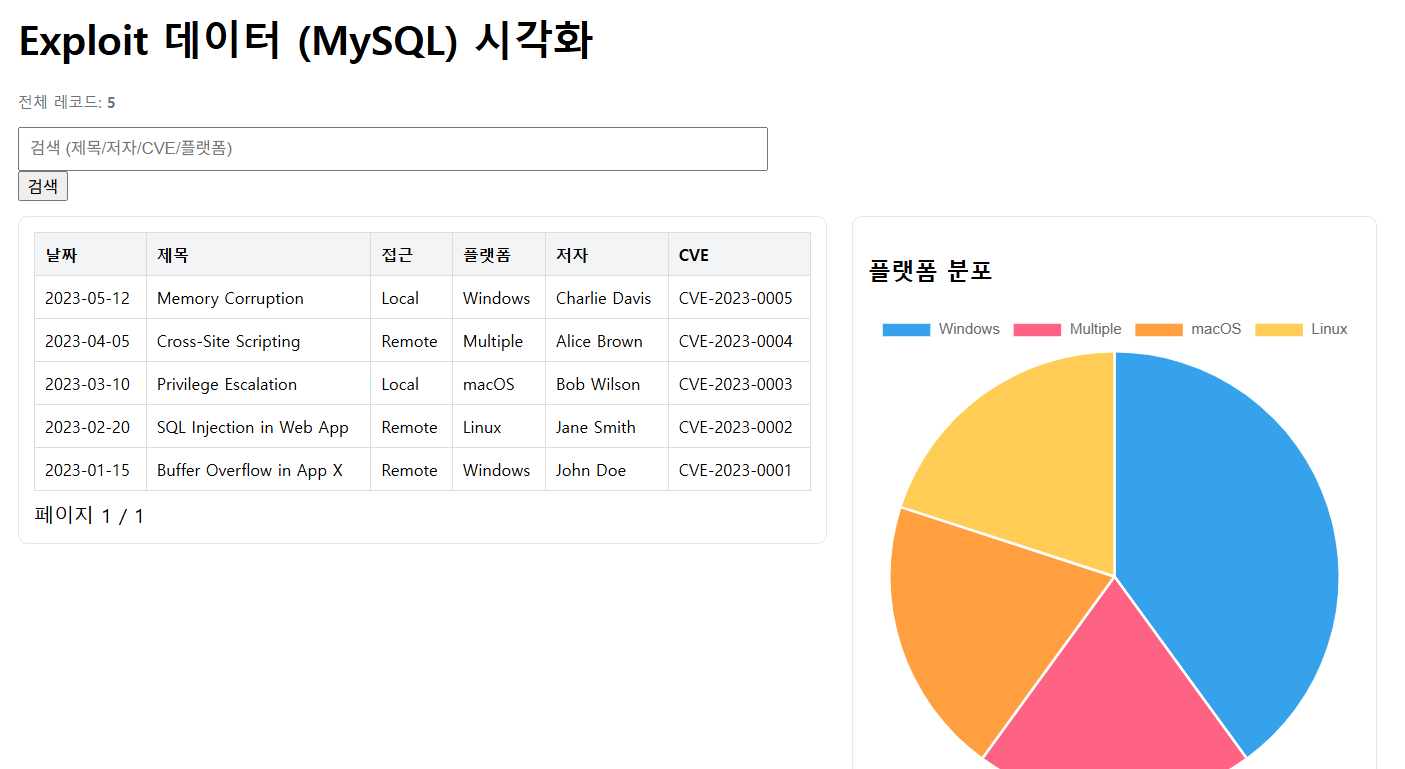Click the 플랫폼 column header
Image resolution: width=1405 pixels, height=769 pixels.
pyautogui.click(x=487, y=255)
